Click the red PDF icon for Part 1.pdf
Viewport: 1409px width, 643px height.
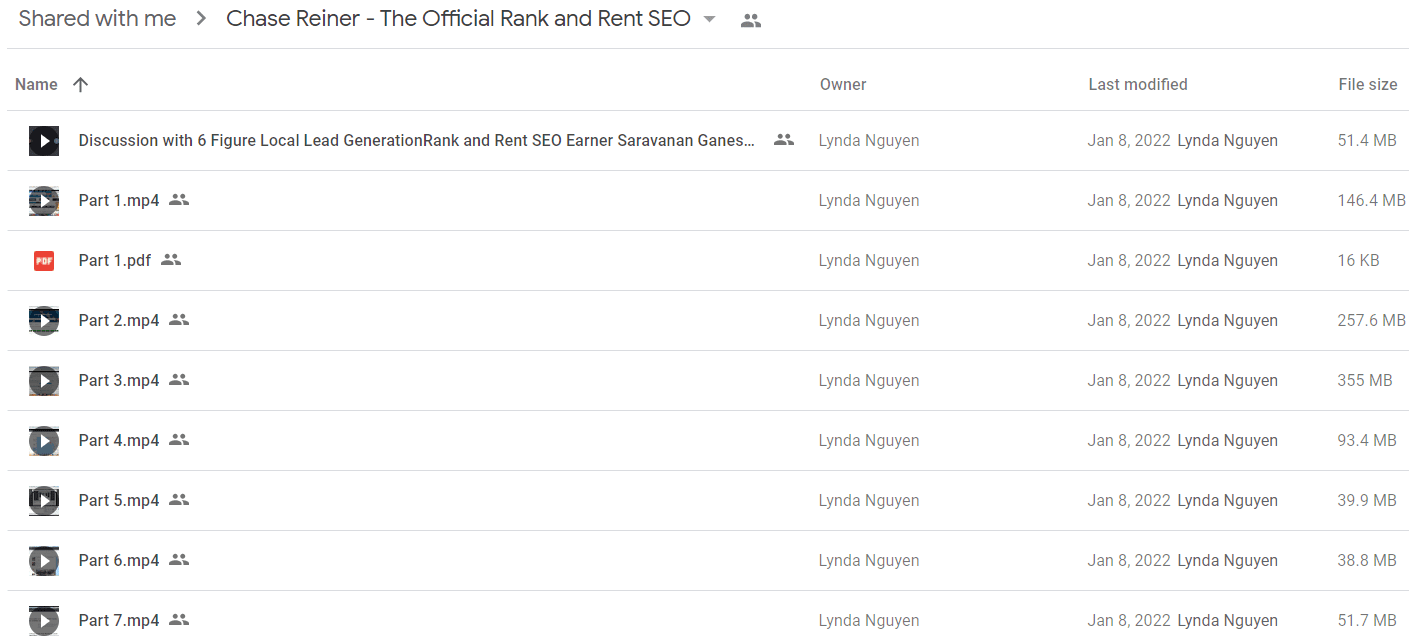44,261
